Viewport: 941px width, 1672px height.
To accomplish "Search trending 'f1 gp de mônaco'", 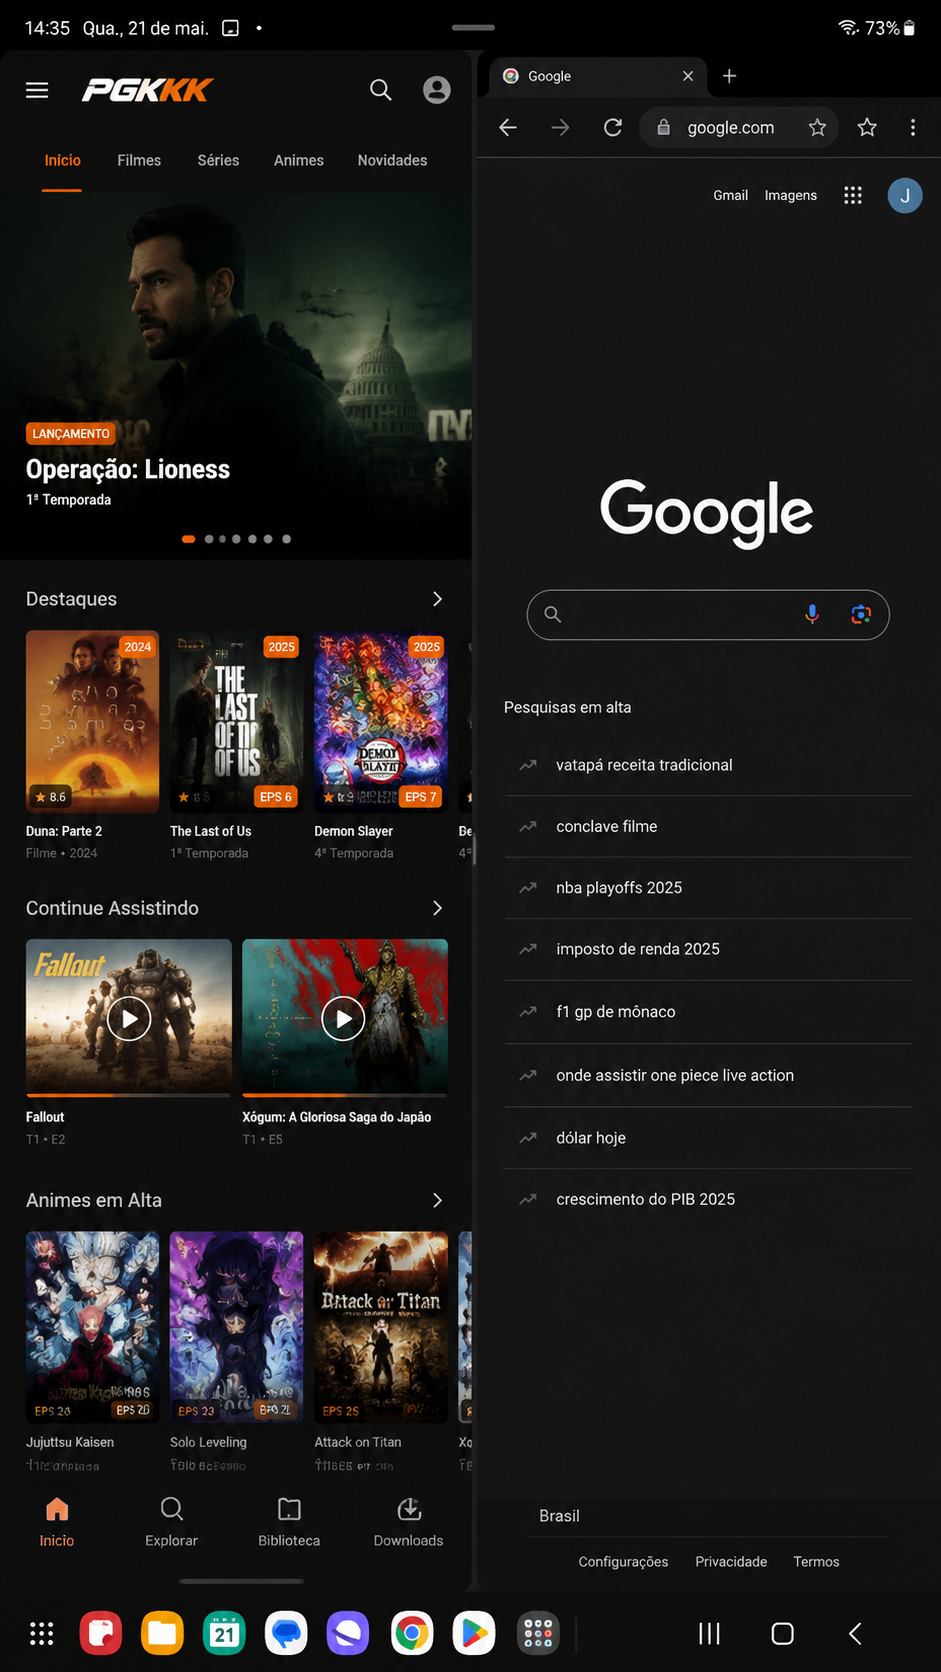I will (708, 1012).
